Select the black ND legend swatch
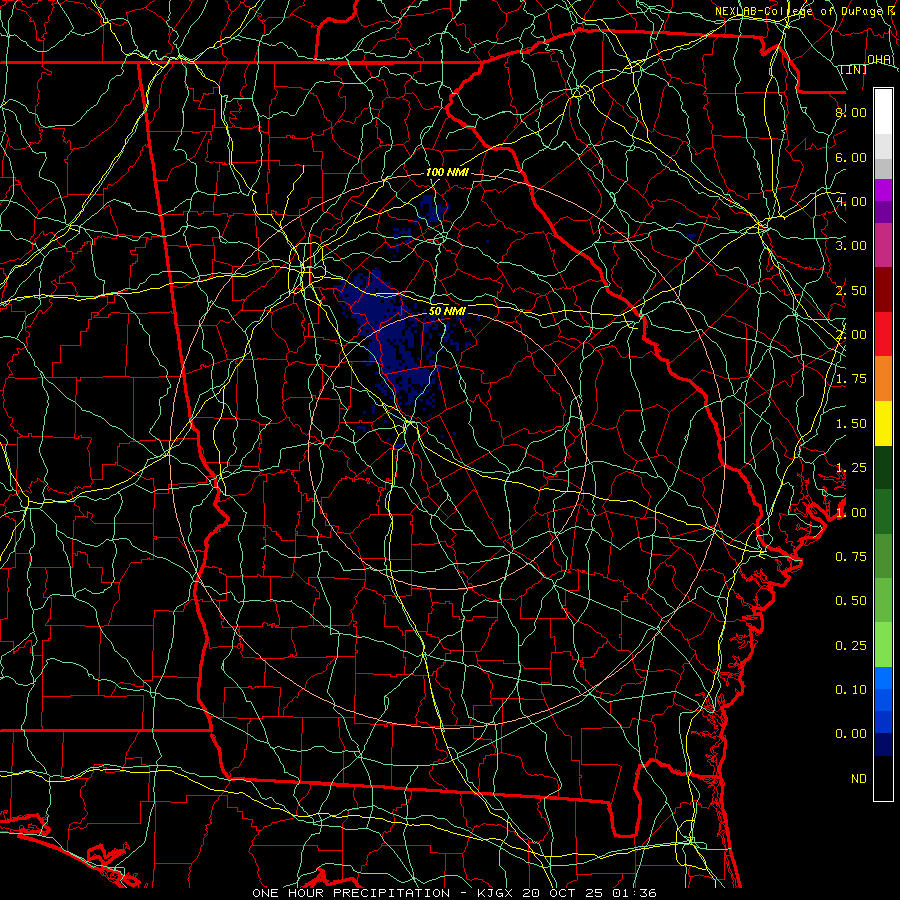The height and width of the screenshot is (900, 900). (883, 778)
